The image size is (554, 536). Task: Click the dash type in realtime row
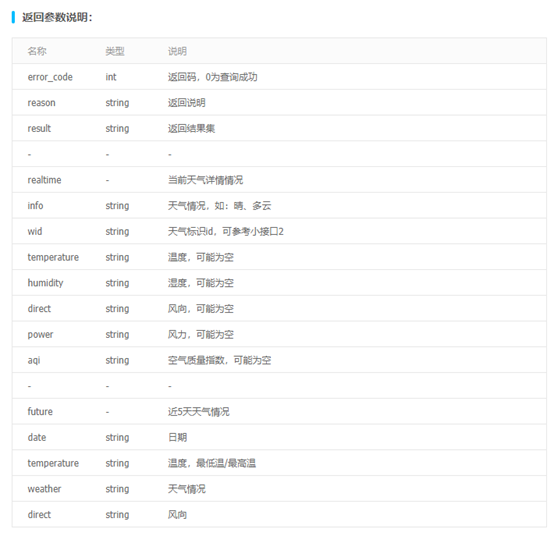pyautogui.click(x=107, y=180)
